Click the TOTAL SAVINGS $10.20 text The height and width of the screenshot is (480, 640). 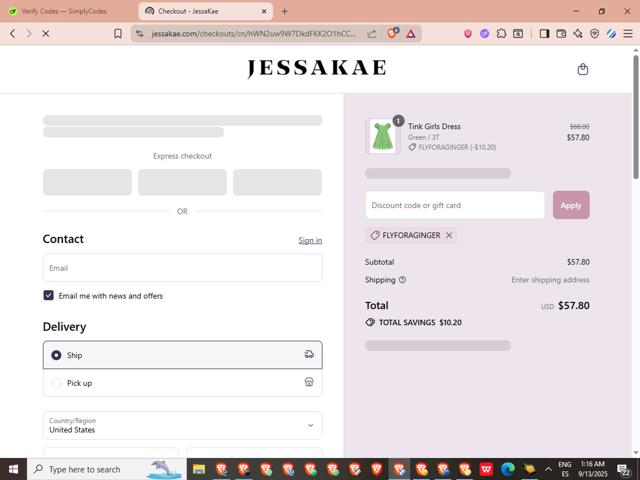(x=420, y=322)
